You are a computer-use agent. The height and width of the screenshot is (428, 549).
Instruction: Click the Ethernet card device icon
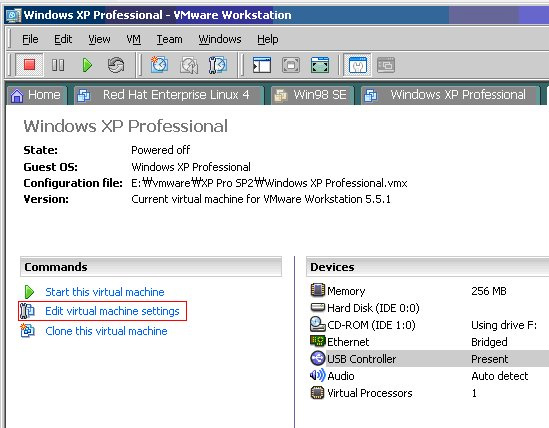[318, 340]
